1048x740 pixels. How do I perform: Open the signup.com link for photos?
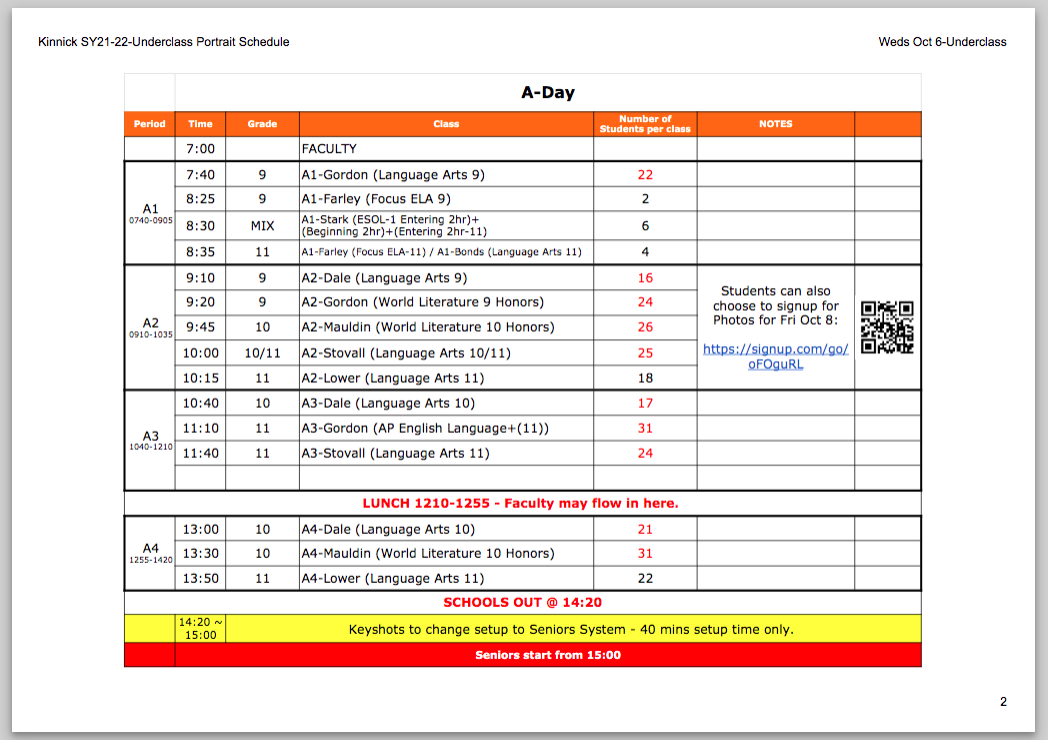point(775,356)
